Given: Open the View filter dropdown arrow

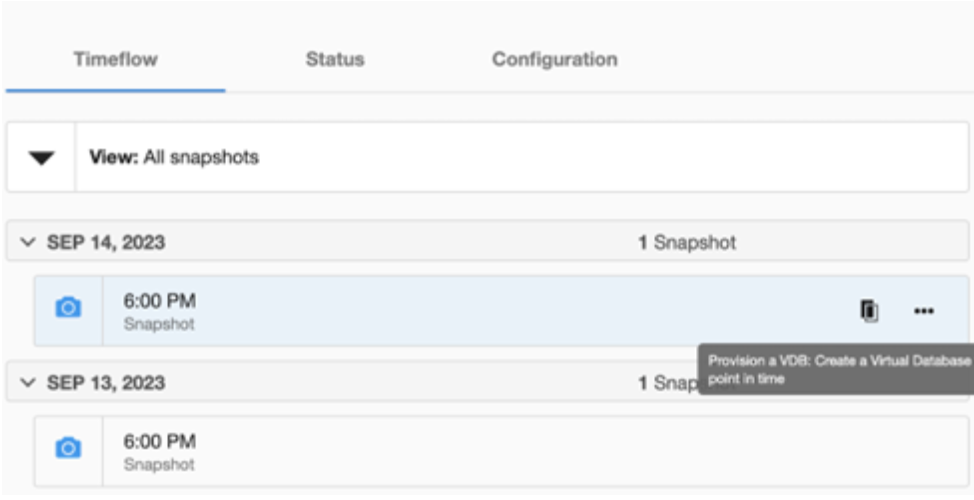Looking at the screenshot, I should 41,158.
